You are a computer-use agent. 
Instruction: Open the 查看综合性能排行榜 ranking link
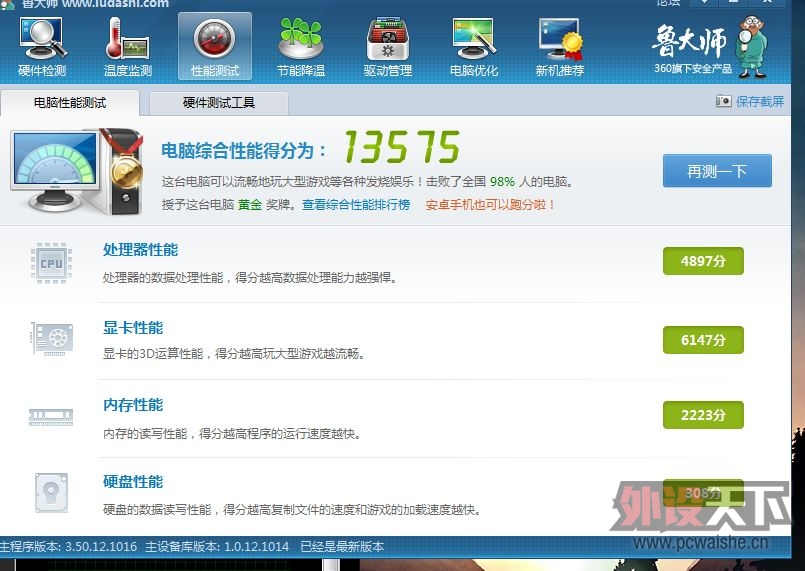click(x=356, y=204)
